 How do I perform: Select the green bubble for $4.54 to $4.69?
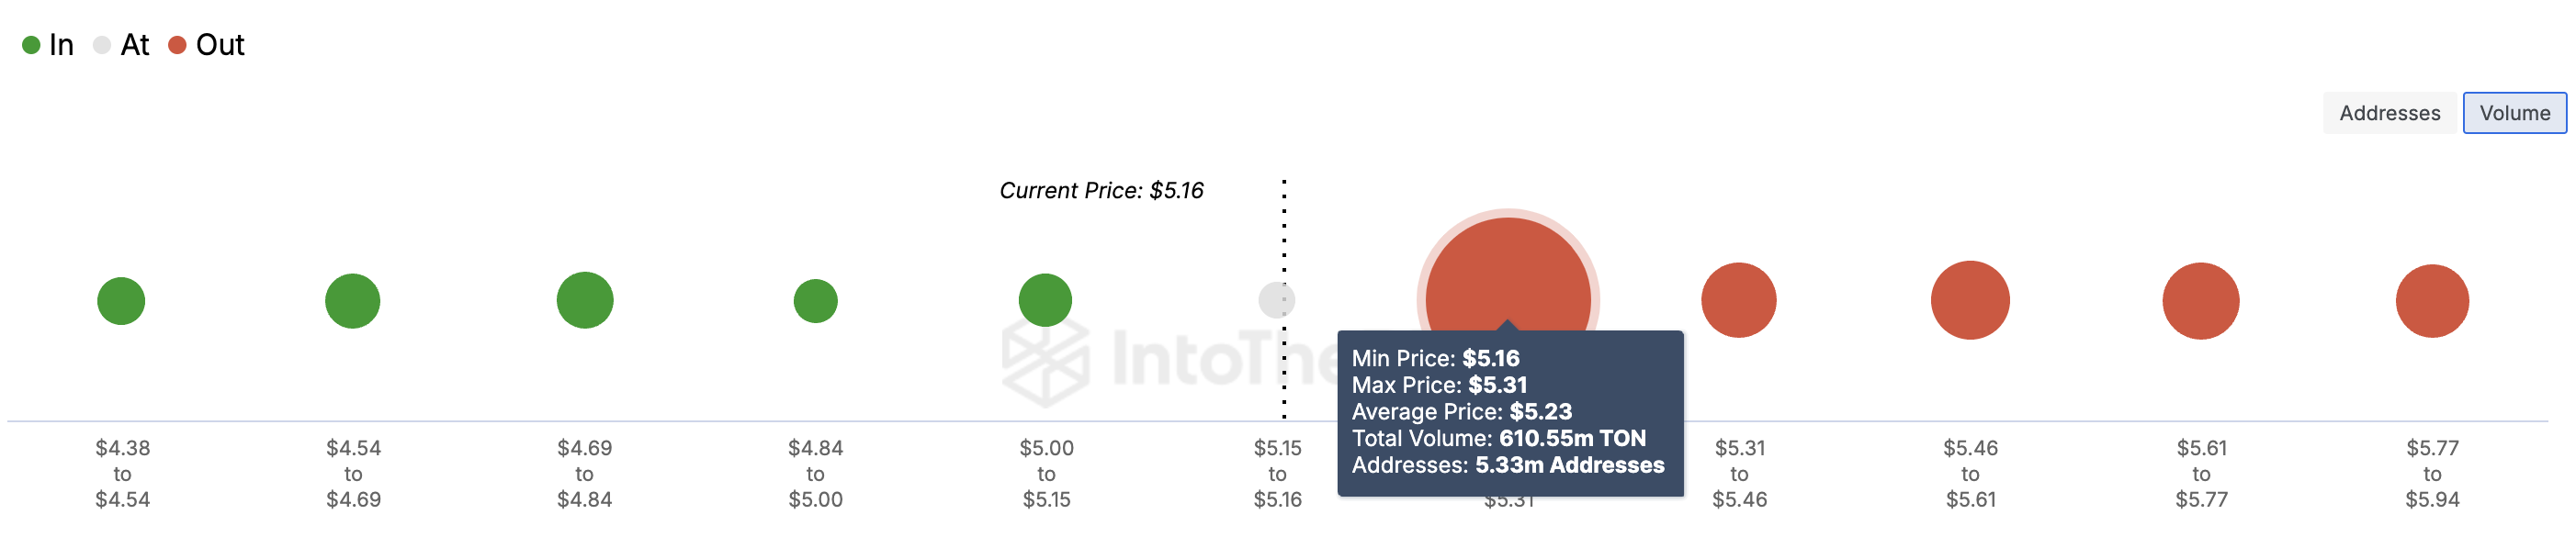point(353,301)
